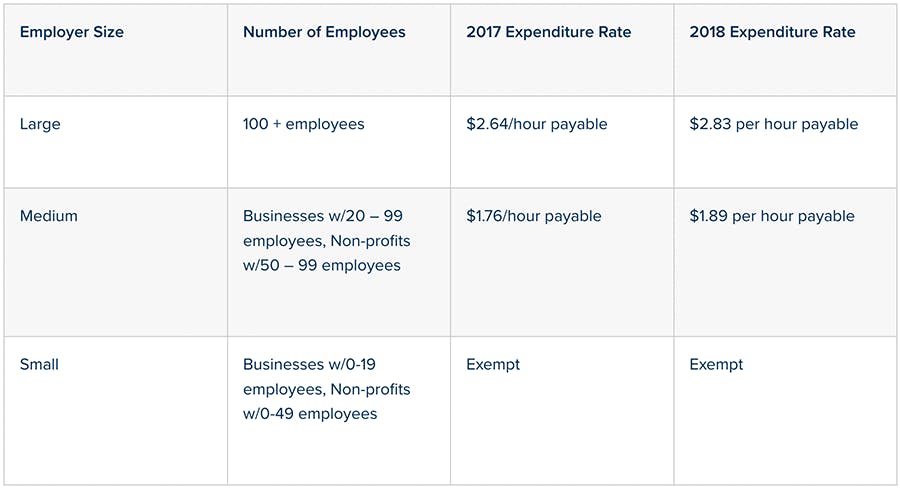Select the 100 + employees cell
Image resolution: width=900 pixels, height=490 pixels.
coord(304,125)
